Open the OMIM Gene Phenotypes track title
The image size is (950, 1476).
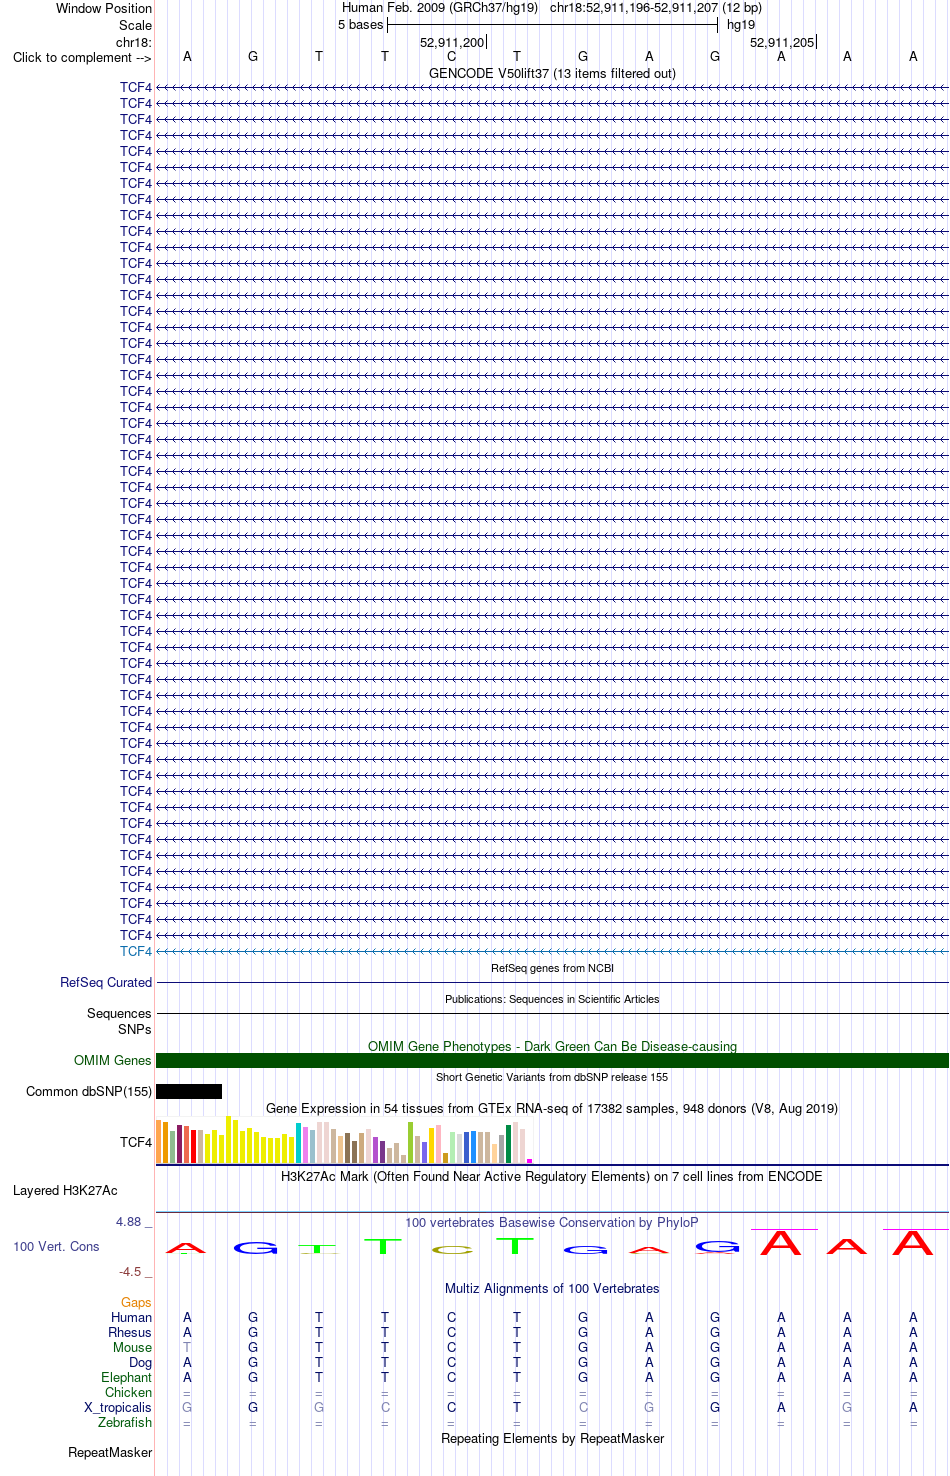pyautogui.click(x=552, y=1046)
